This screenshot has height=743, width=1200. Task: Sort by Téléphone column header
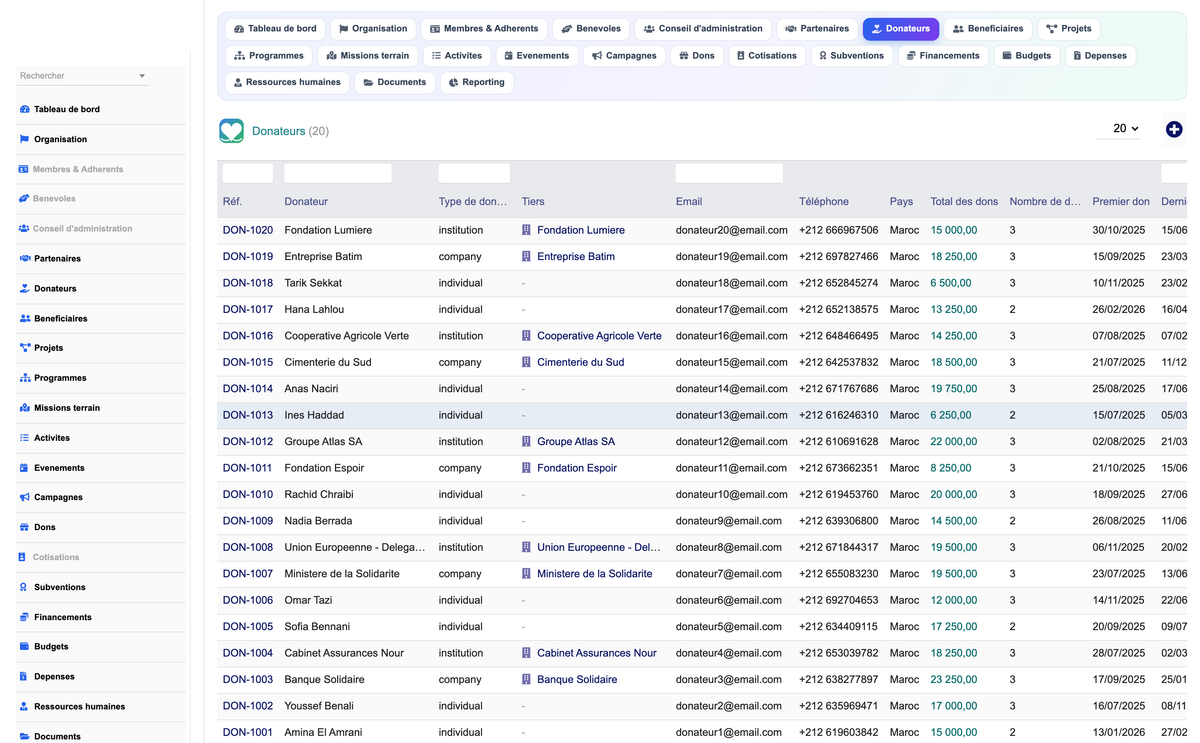(824, 202)
